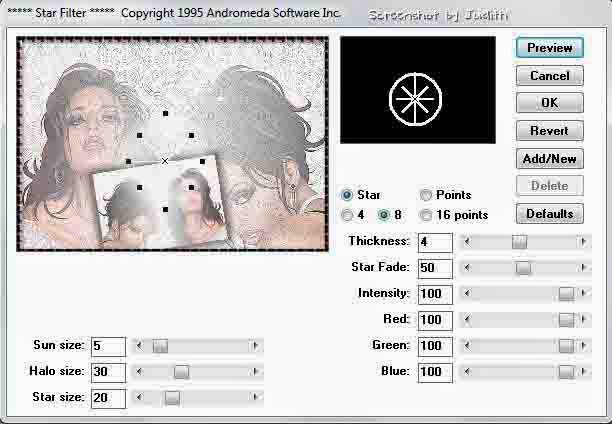Decrease Green with the left arrow
This screenshot has width=612, height=424.
click(467, 346)
